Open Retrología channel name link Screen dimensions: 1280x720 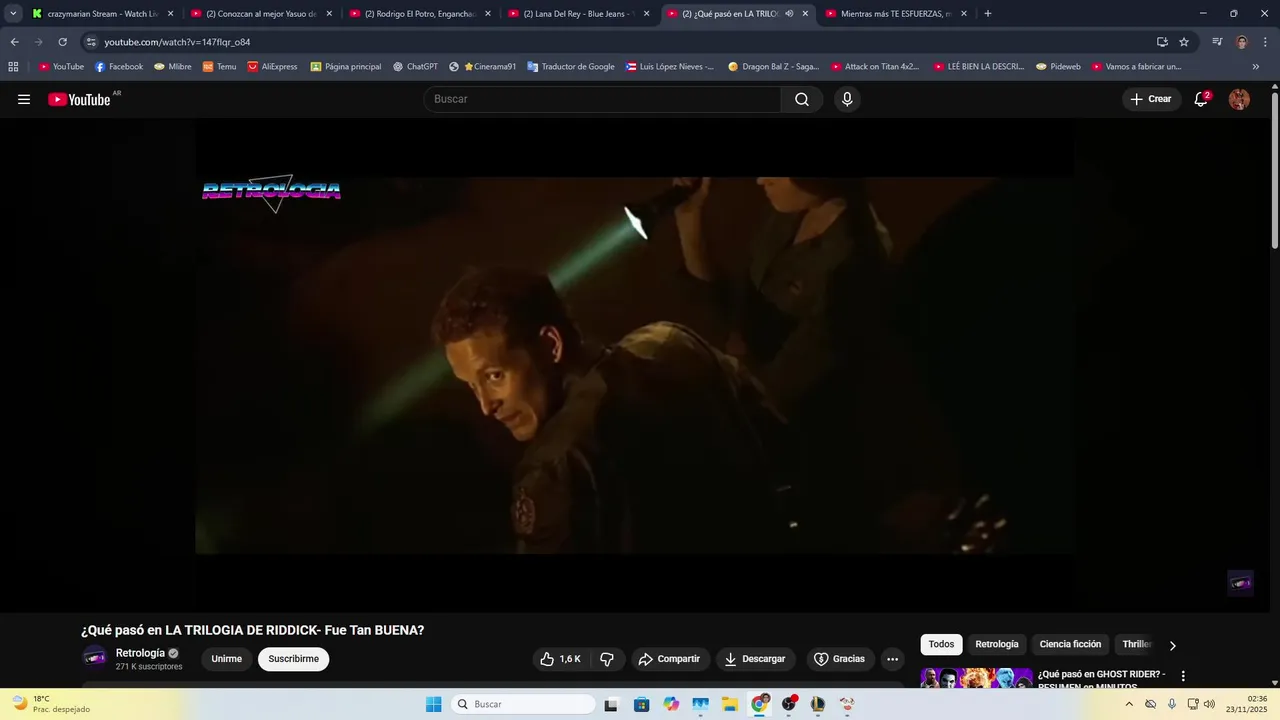(x=140, y=653)
